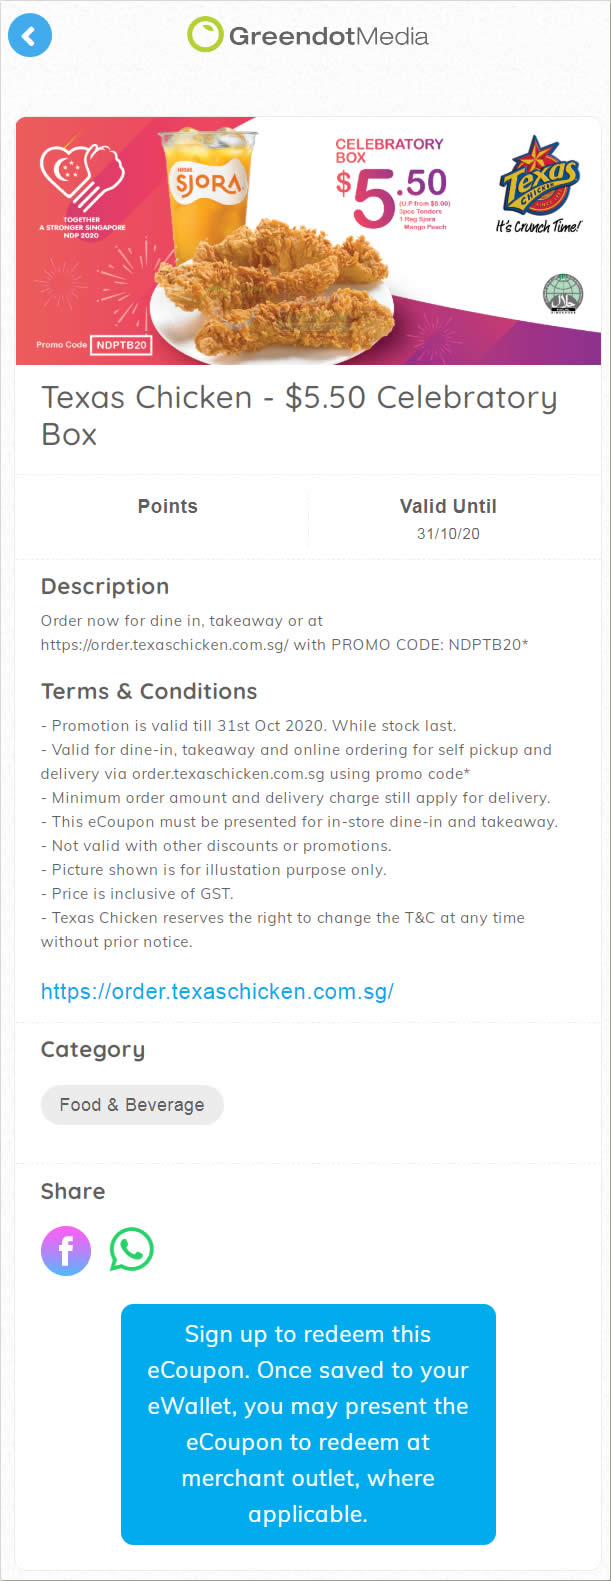The height and width of the screenshot is (1581, 611).
Task: Click the Description section heading
Action: coord(105,587)
